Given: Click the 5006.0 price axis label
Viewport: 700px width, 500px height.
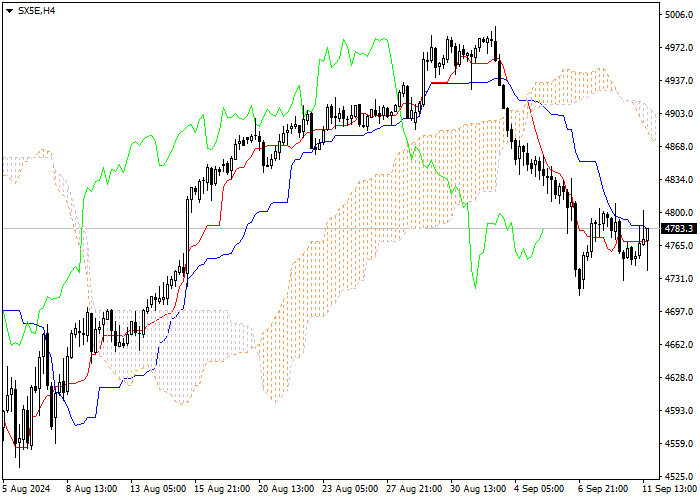Looking at the screenshot, I should (679, 15).
